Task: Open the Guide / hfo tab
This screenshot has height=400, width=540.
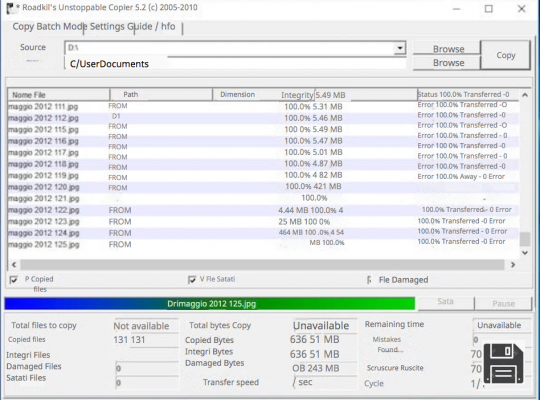Action: (152, 27)
